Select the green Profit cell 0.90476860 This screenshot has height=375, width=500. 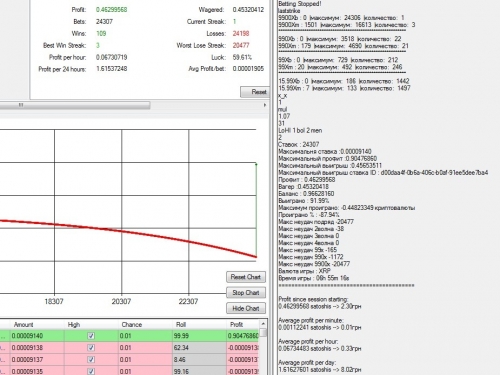[x=243, y=336]
